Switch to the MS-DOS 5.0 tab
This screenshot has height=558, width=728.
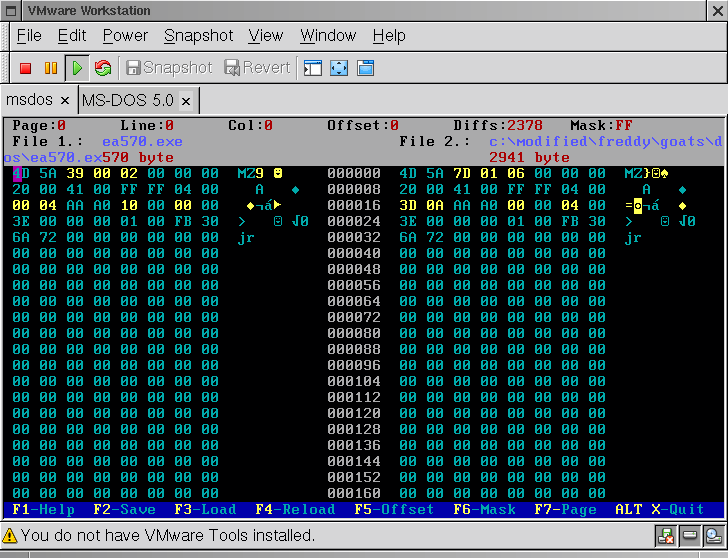pyautogui.click(x=128, y=100)
